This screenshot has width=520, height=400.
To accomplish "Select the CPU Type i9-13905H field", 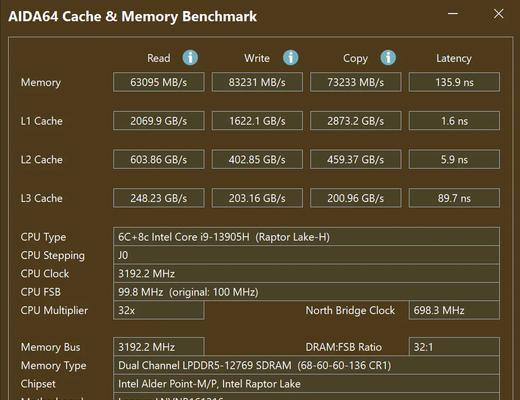I will coord(306,237).
